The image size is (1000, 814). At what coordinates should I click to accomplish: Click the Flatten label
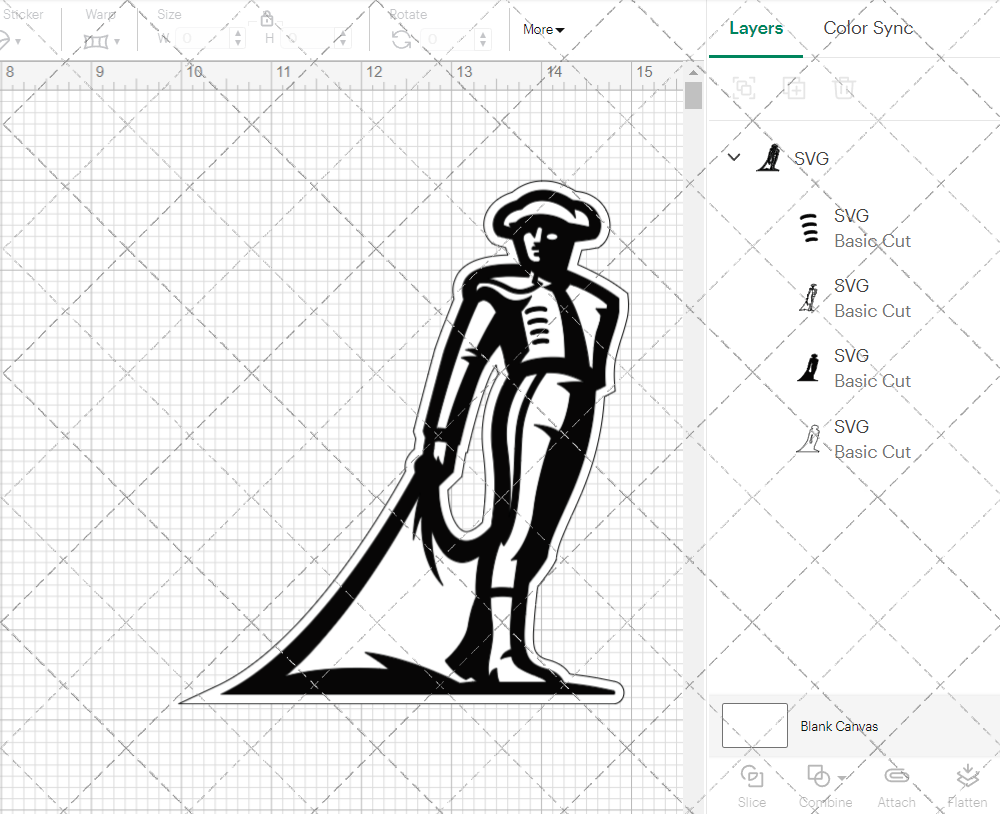point(967,802)
